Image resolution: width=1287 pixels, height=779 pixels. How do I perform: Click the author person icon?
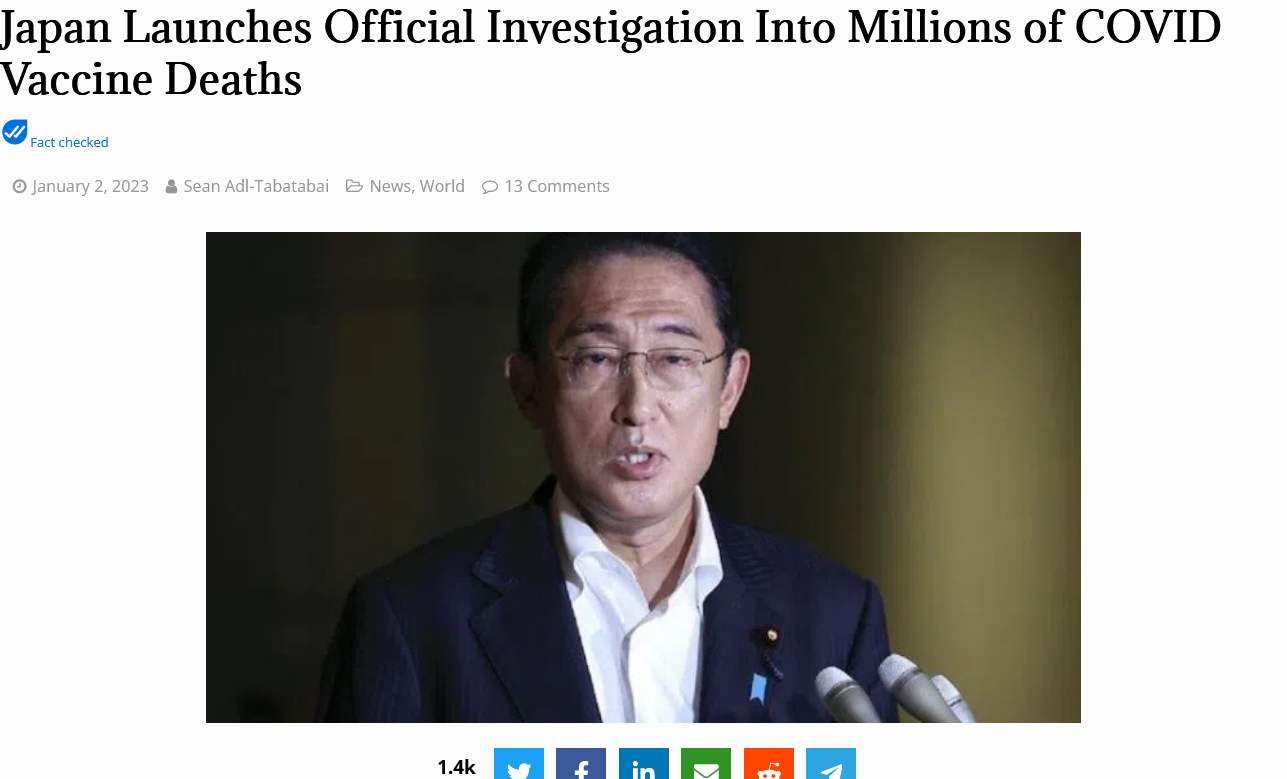coord(171,186)
